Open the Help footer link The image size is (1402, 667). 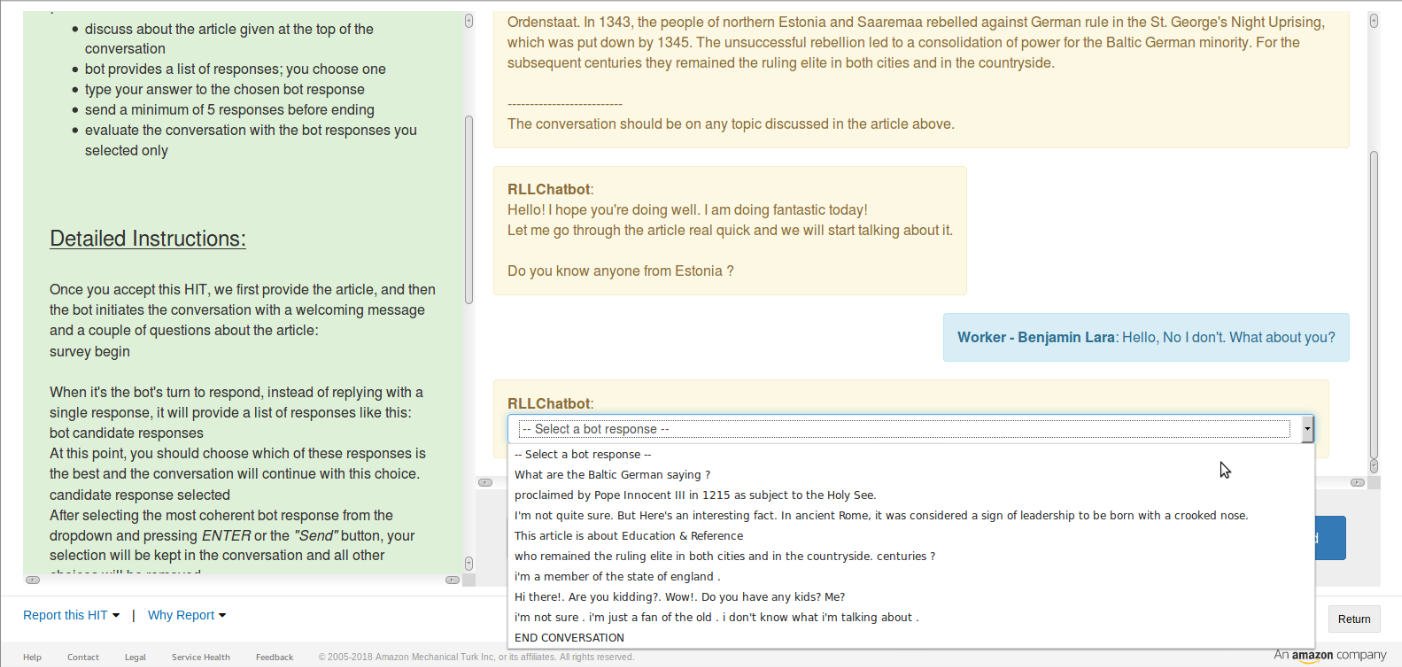pyautogui.click(x=32, y=657)
